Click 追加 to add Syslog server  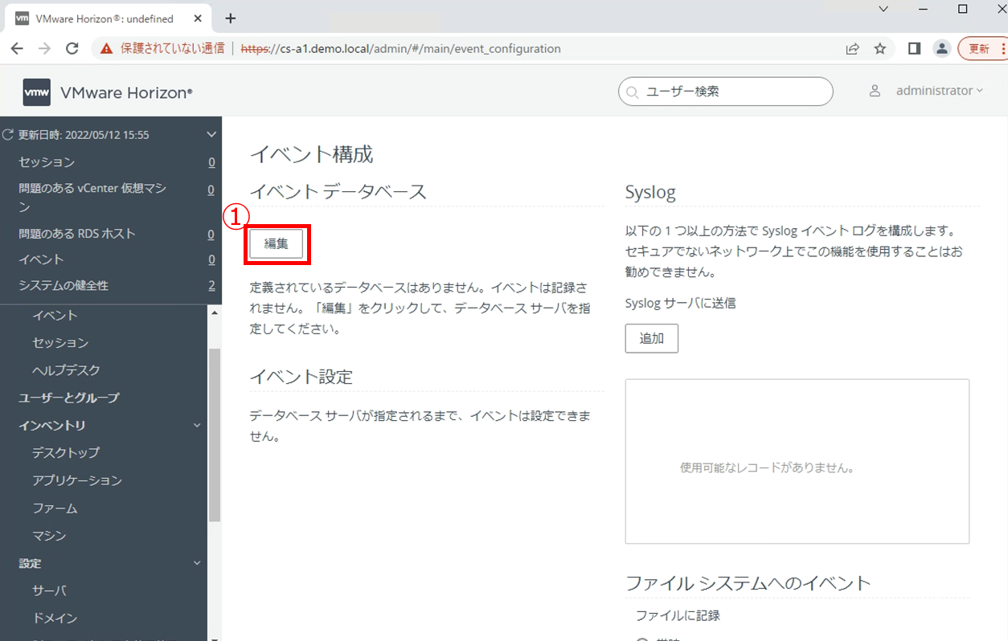point(651,338)
